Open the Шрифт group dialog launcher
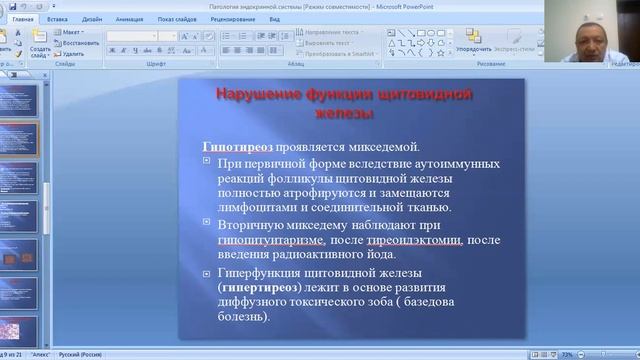This screenshot has height=360, width=640. [212, 64]
